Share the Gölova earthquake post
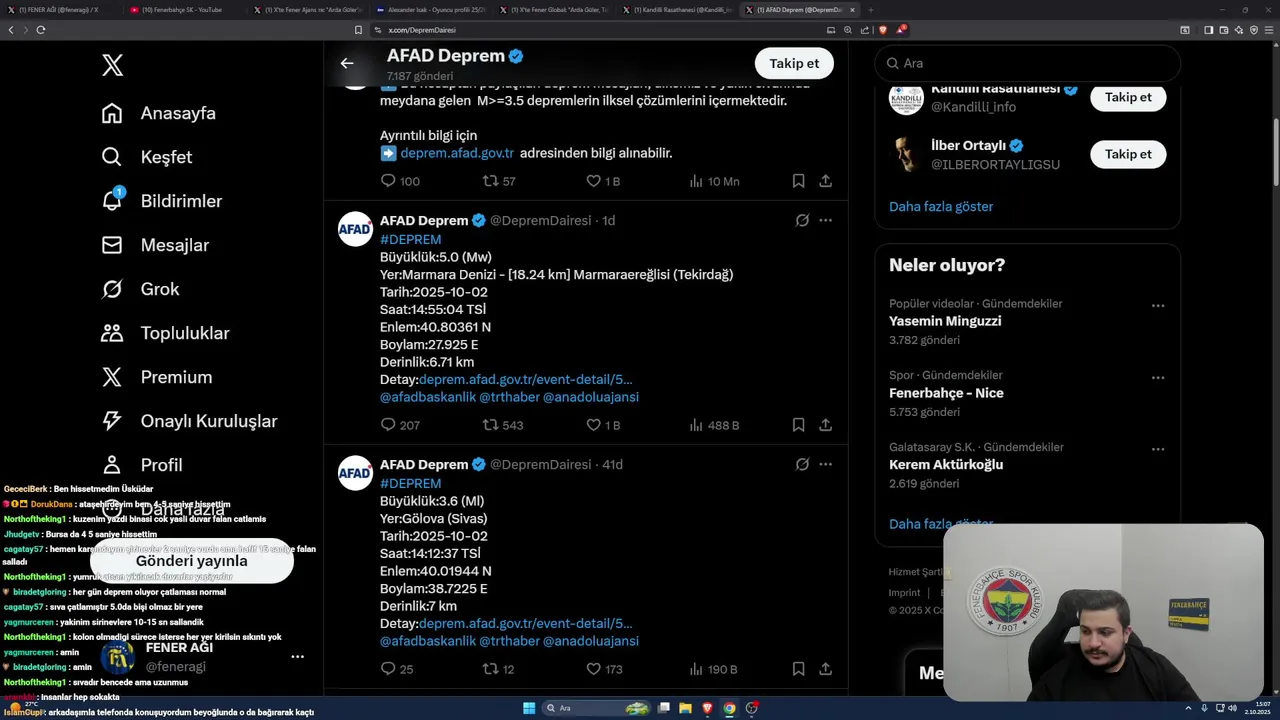1280x720 pixels. (825, 669)
